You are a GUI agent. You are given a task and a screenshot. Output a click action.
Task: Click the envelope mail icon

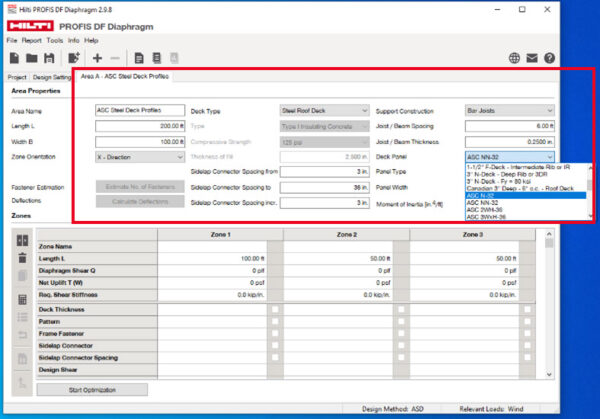pos(531,58)
